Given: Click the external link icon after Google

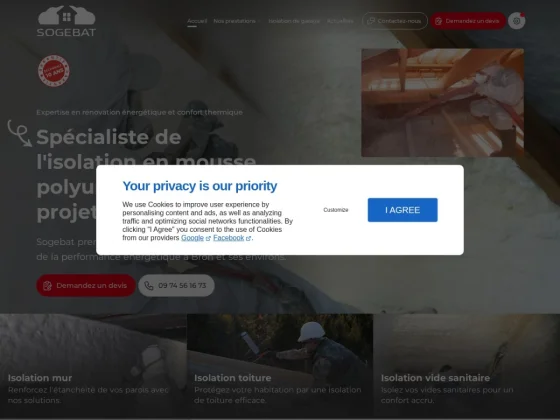Looking at the screenshot, I should [x=208, y=238].
